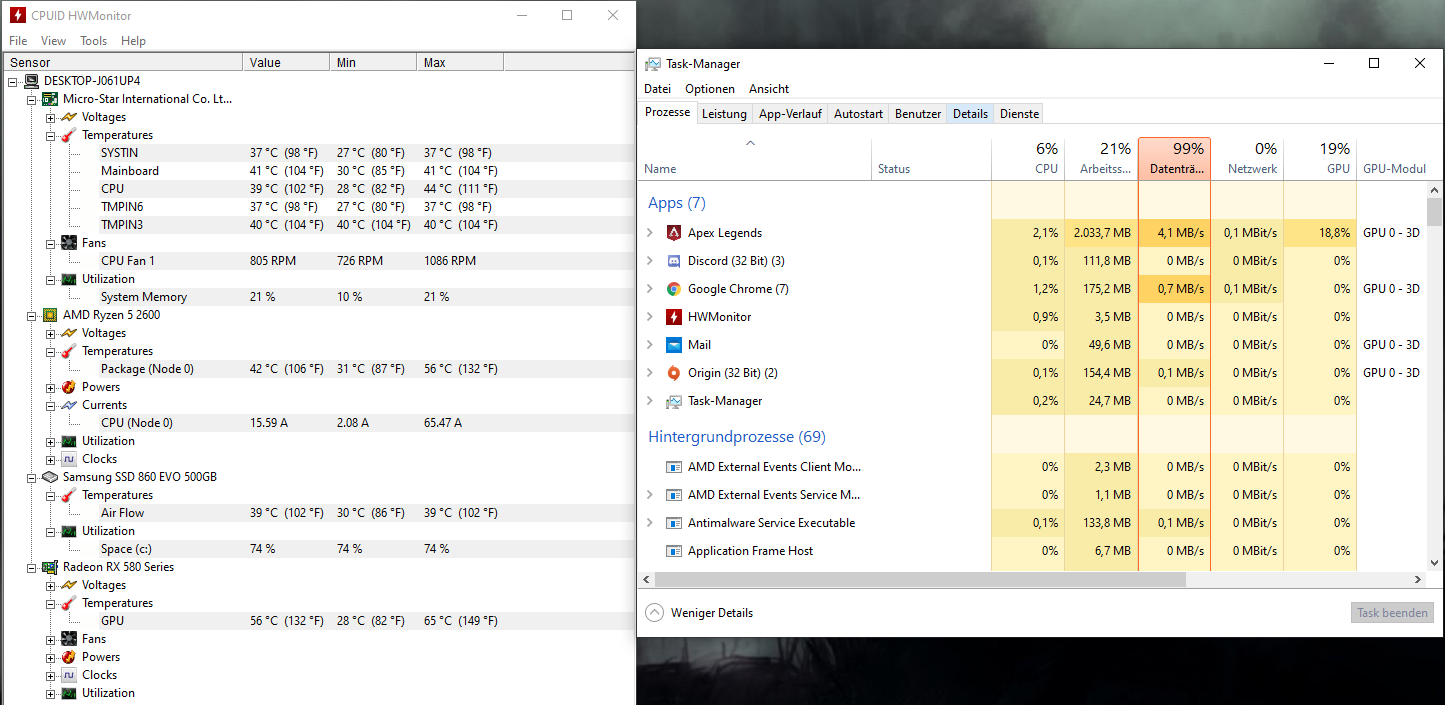The height and width of the screenshot is (705, 1445).
Task: Open the View menu in HWMonitor
Action: 53,41
